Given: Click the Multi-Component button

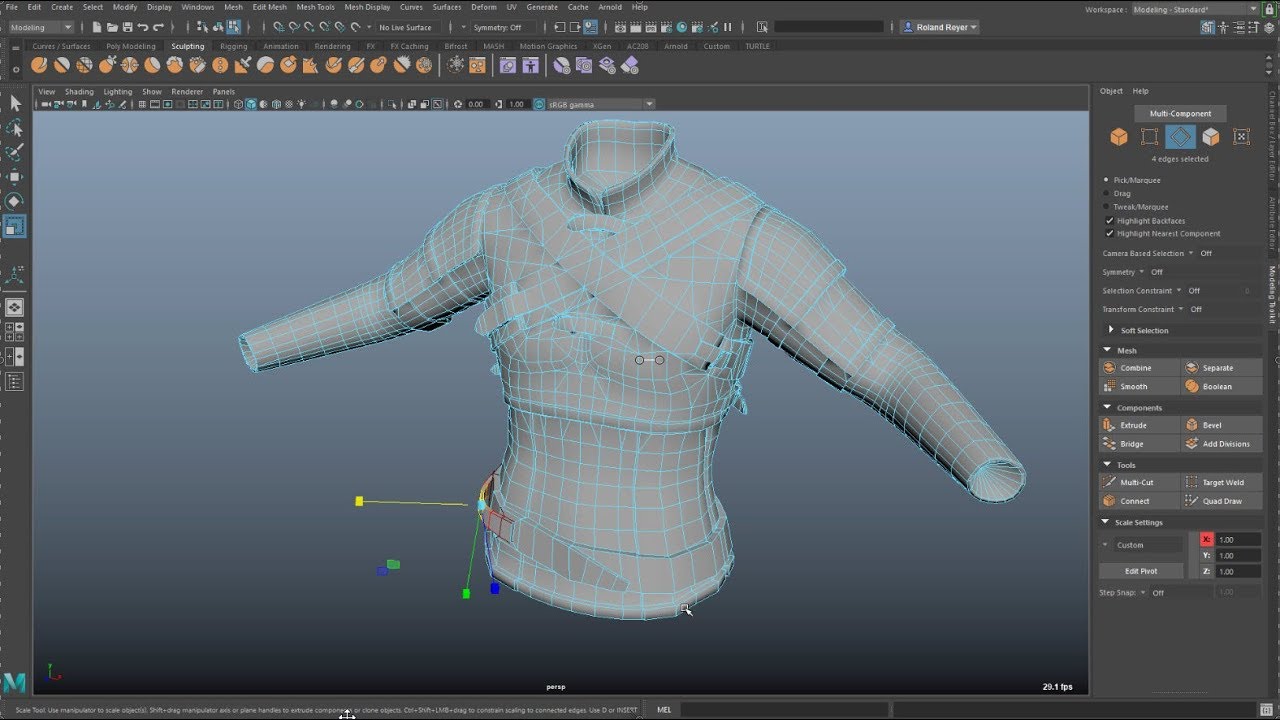Looking at the screenshot, I should pos(1180,113).
